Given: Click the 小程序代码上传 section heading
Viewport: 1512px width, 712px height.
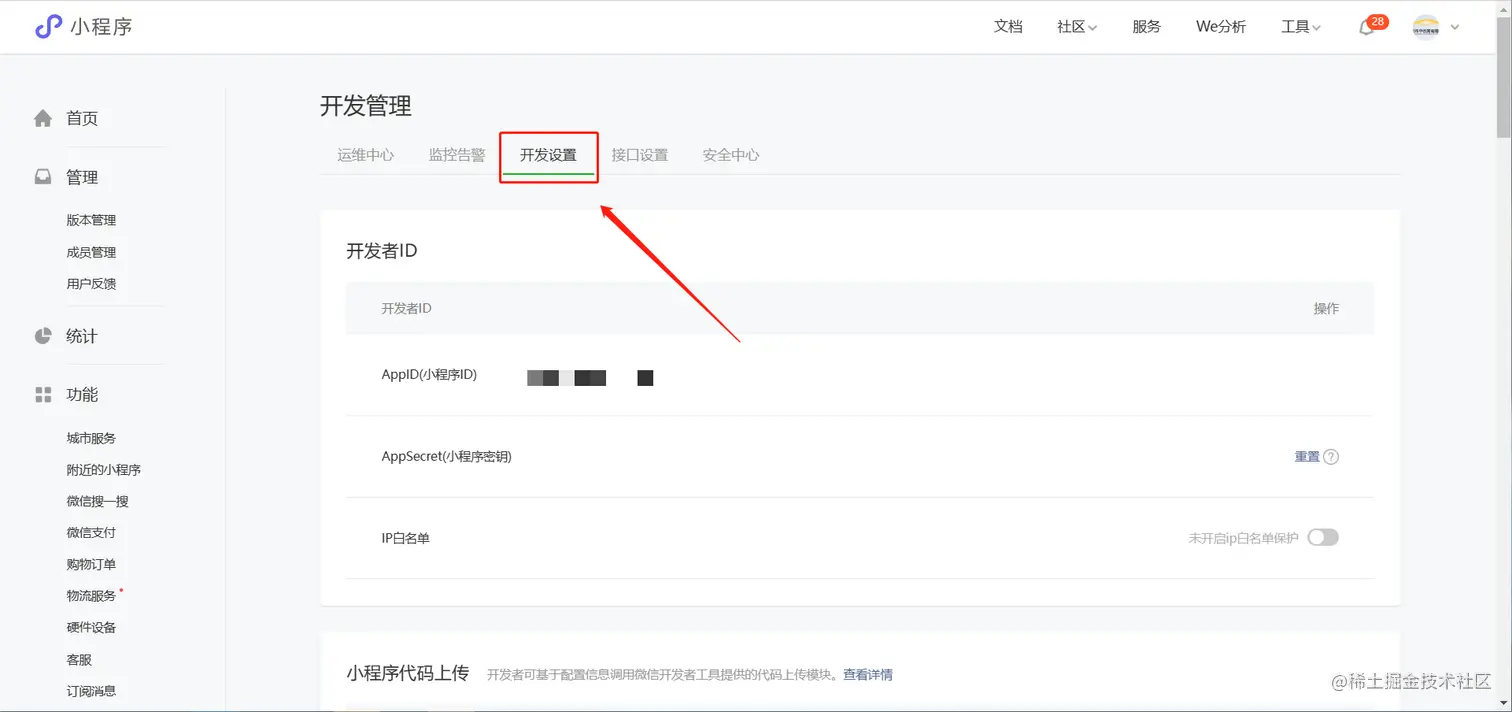Looking at the screenshot, I should 407,673.
